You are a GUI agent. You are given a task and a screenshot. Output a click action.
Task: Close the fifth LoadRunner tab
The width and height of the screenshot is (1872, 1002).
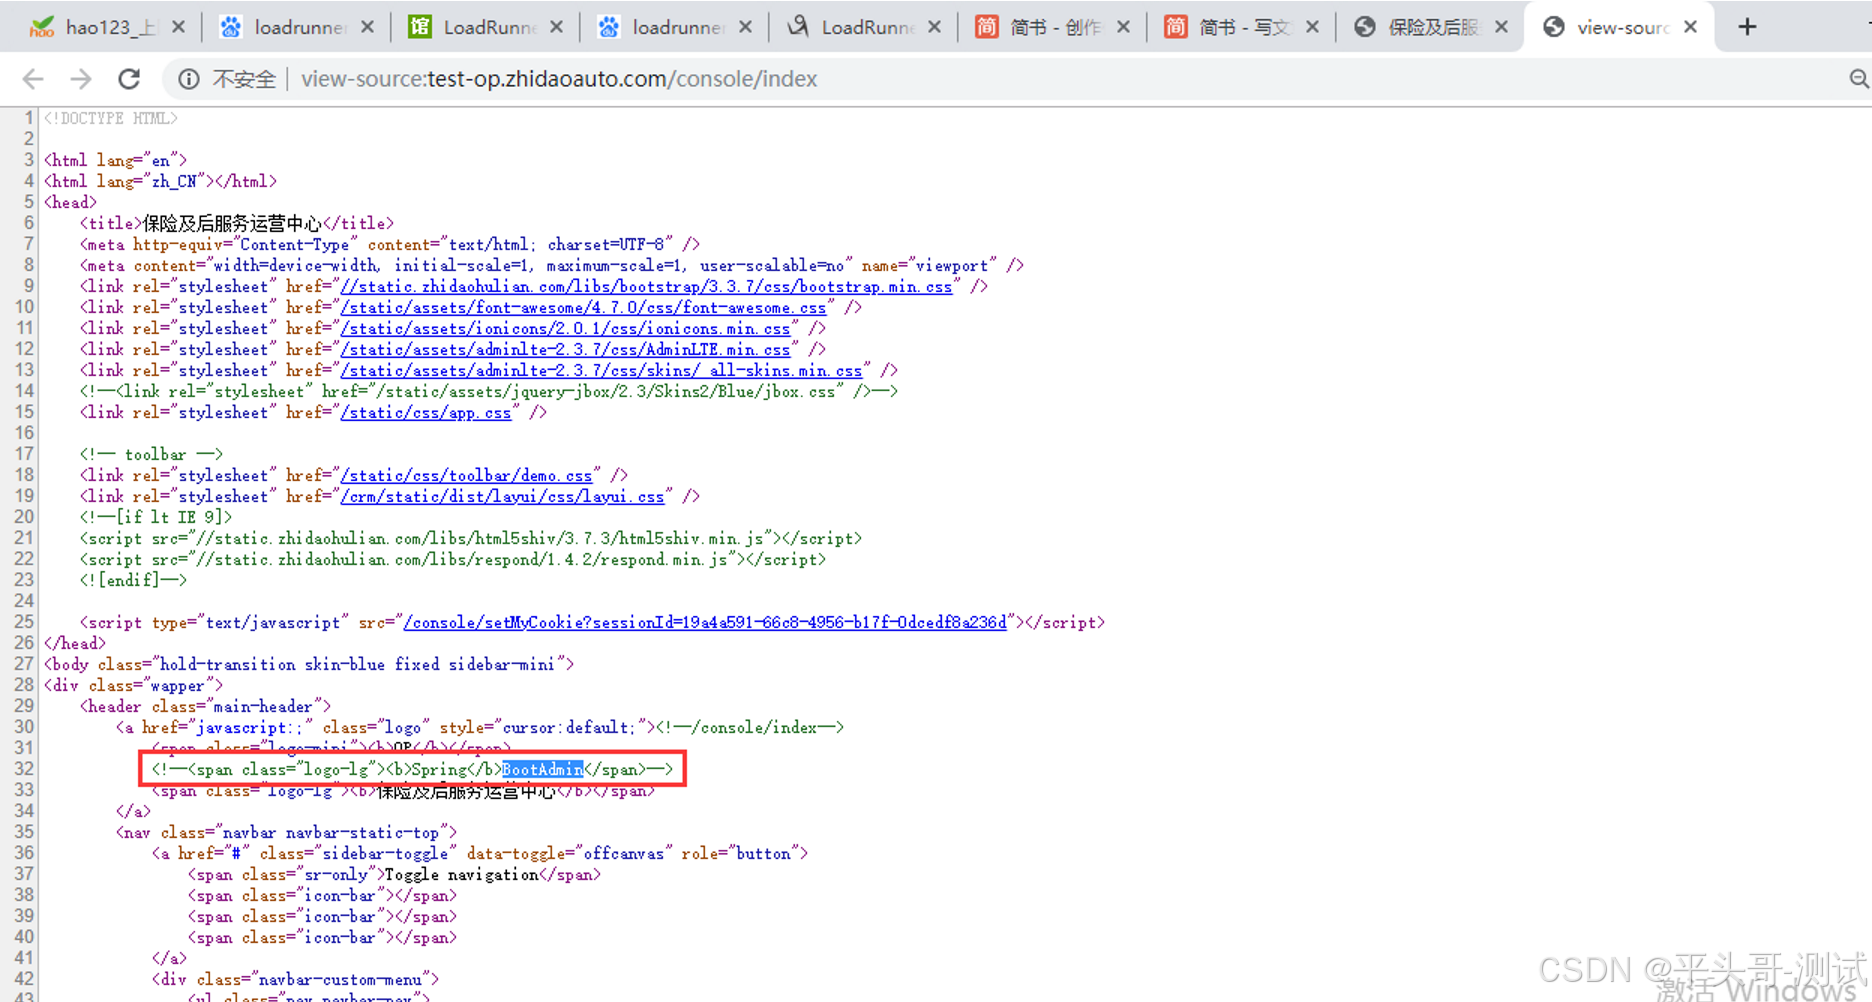pyautogui.click(x=934, y=27)
